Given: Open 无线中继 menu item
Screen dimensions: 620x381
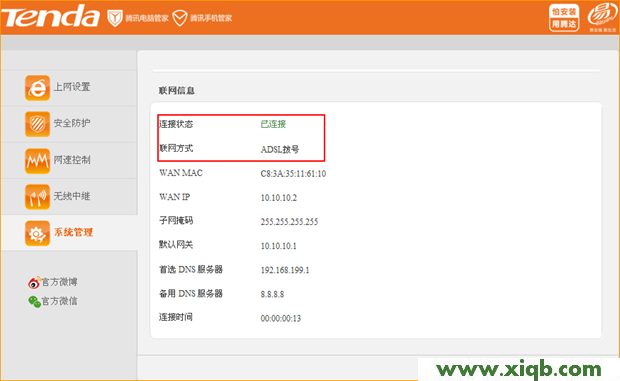Looking at the screenshot, I should tap(69, 197).
